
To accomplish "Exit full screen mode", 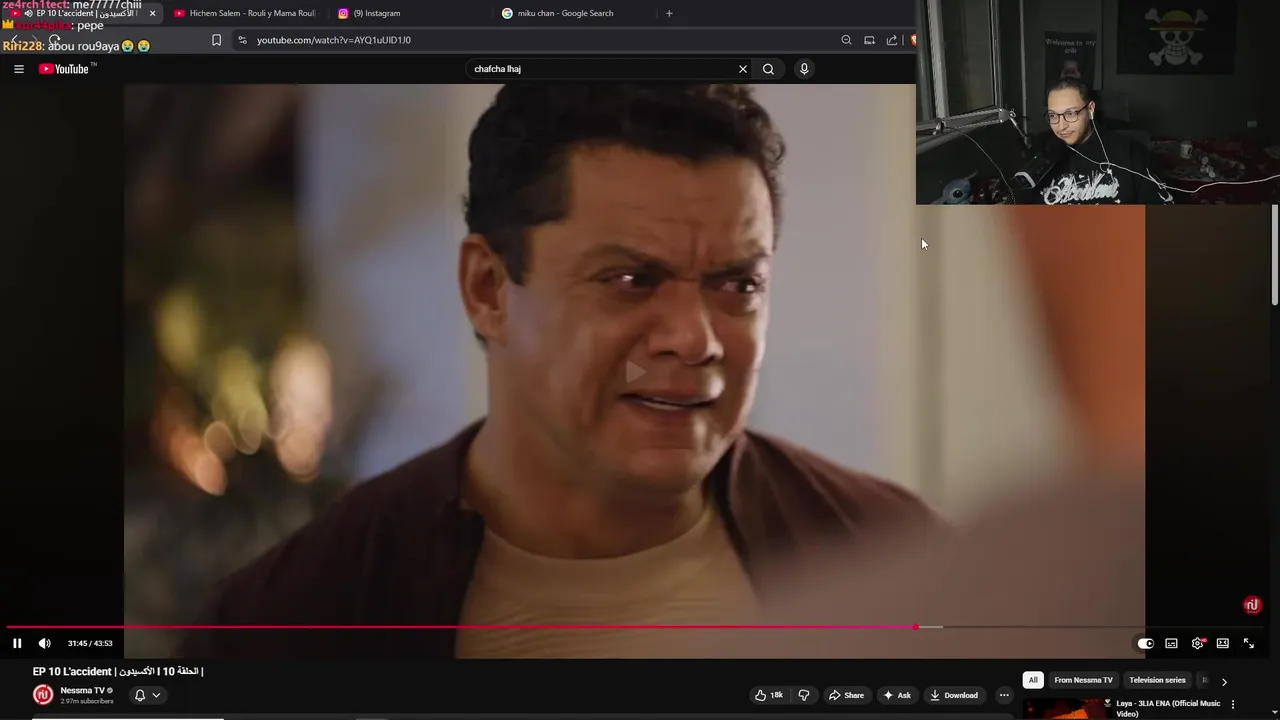I will (1248, 643).
